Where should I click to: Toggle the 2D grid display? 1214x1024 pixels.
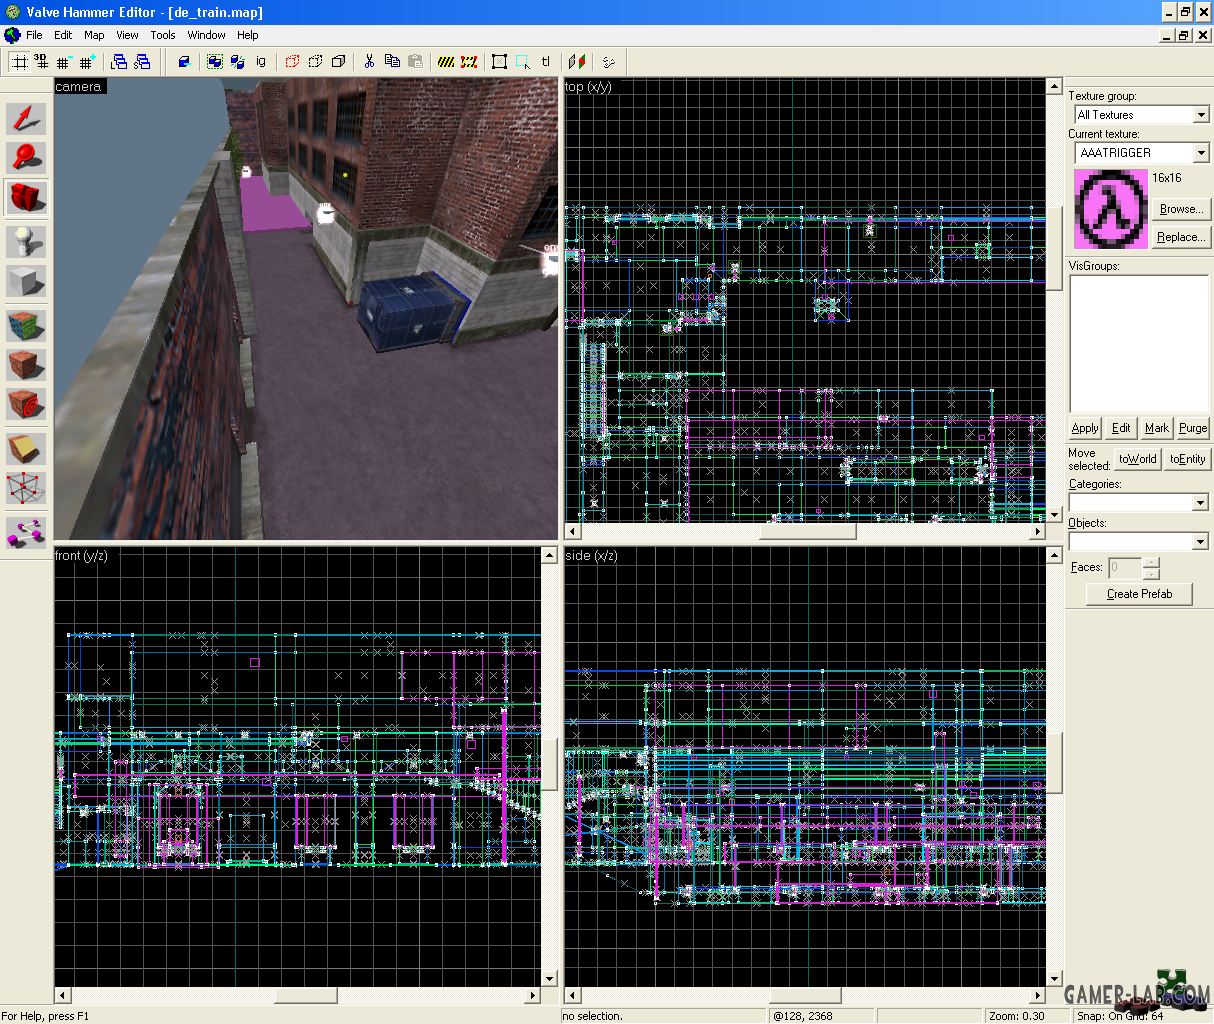point(19,62)
